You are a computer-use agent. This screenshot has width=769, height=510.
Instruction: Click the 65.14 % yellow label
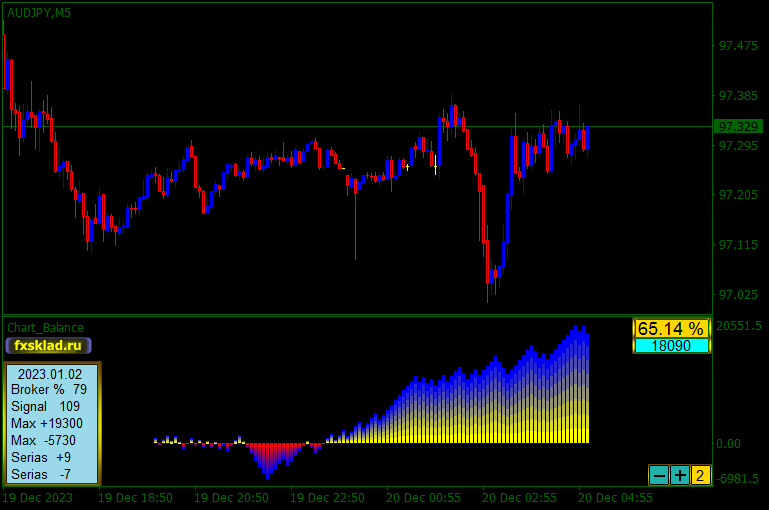[671, 329]
